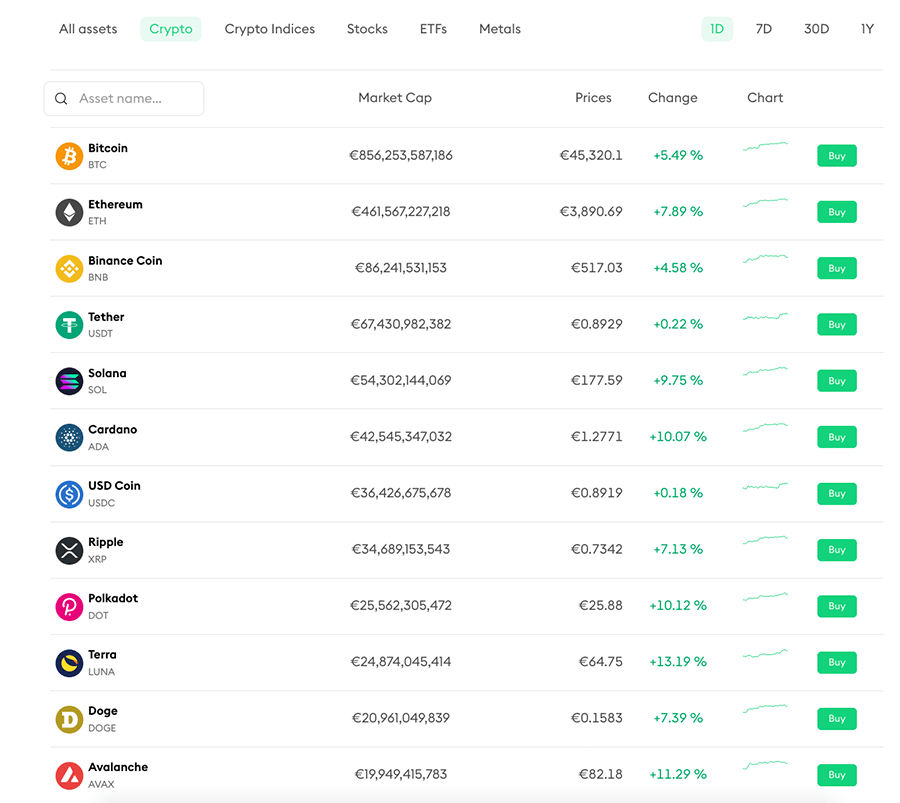Click the Terra LUNA logo icon

(x=69, y=663)
